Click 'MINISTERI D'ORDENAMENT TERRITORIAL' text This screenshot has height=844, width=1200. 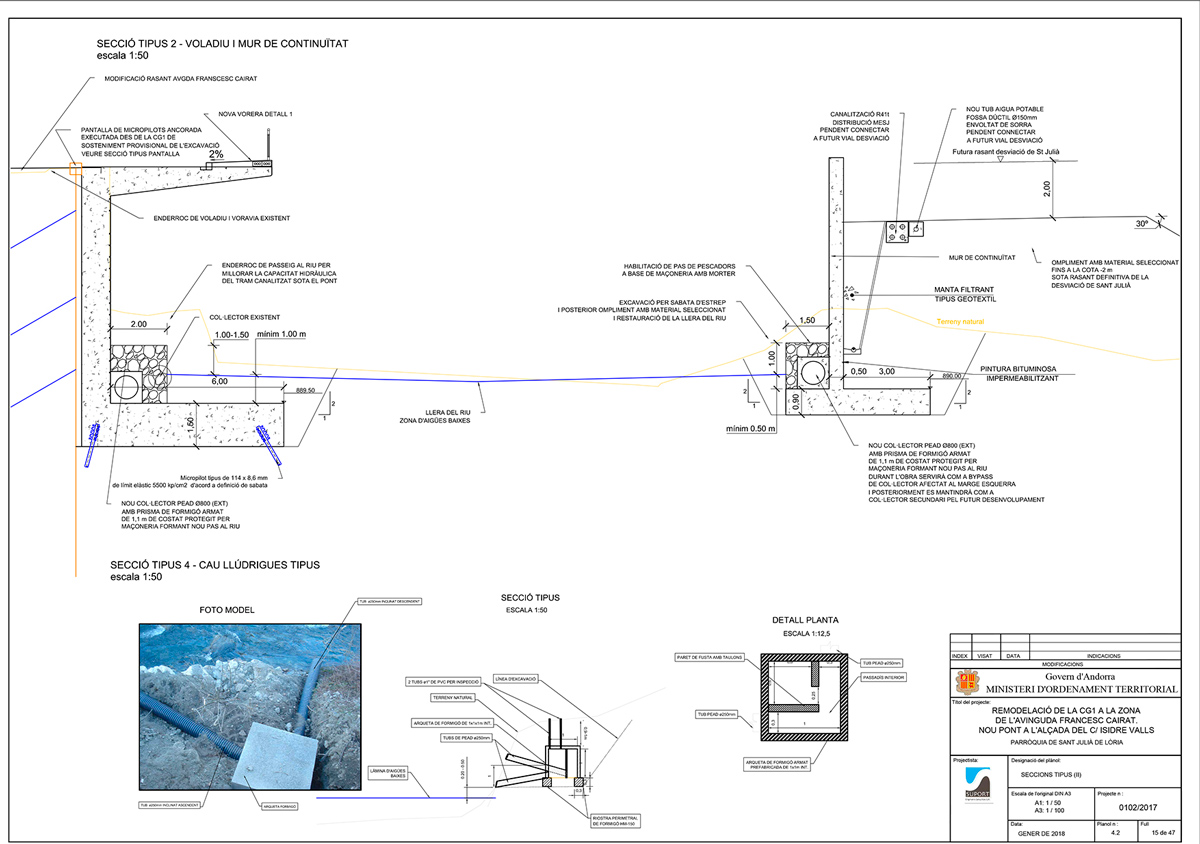[x=1081, y=689]
